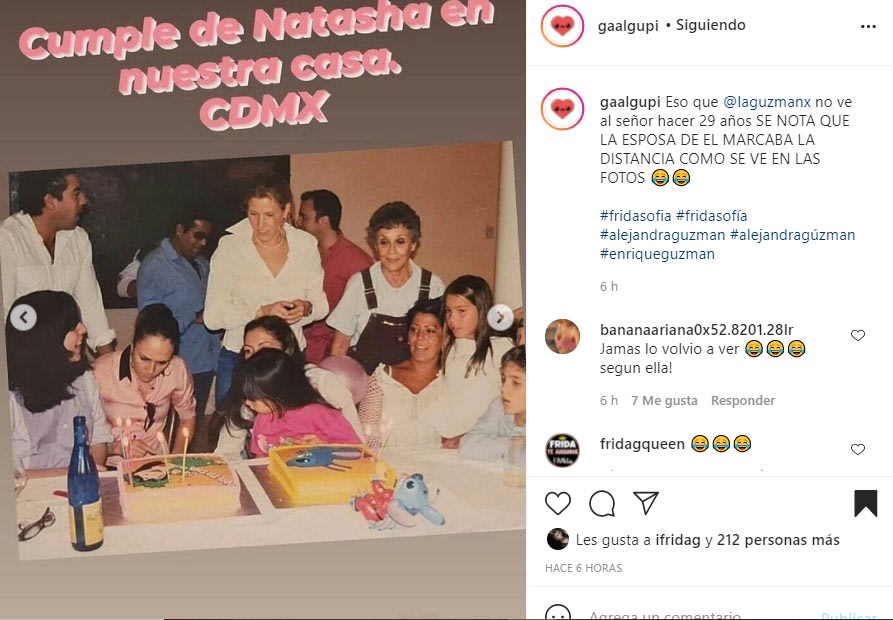Open the @laguzmanx mention link
This screenshot has width=893, height=620.
click(x=767, y=102)
